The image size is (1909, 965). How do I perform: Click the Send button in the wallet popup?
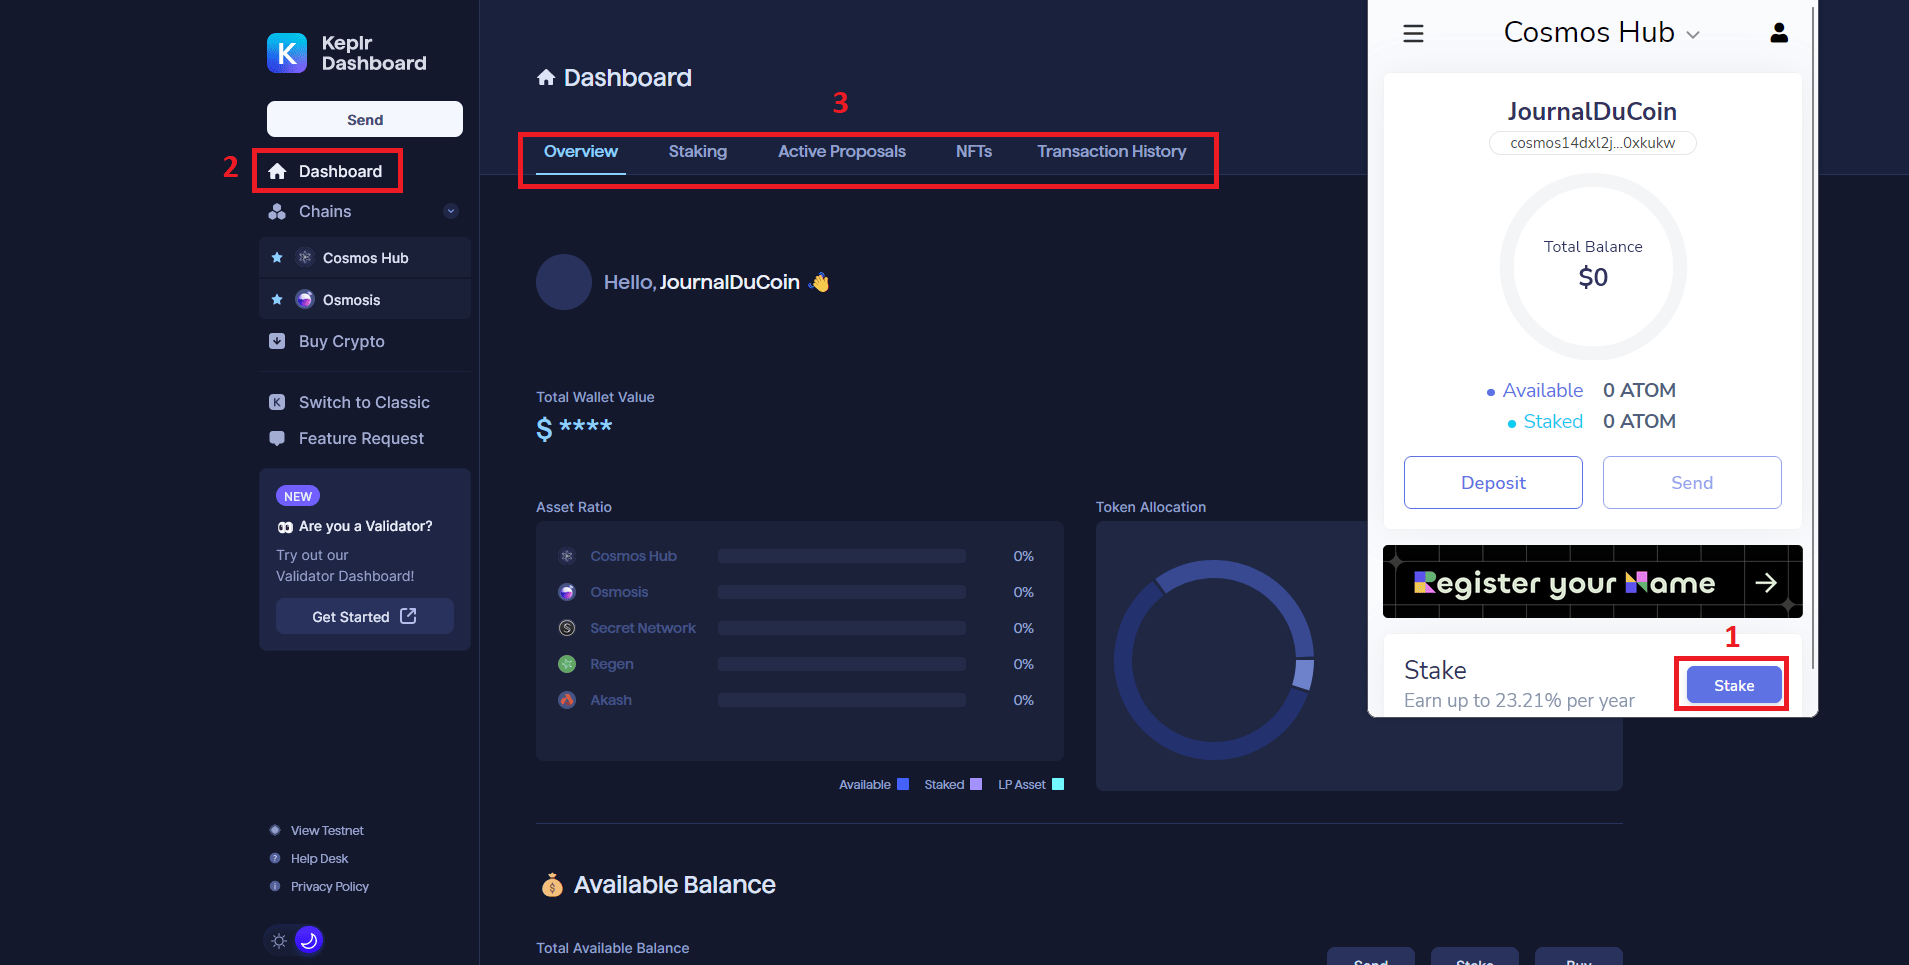click(x=1692, y=482)
